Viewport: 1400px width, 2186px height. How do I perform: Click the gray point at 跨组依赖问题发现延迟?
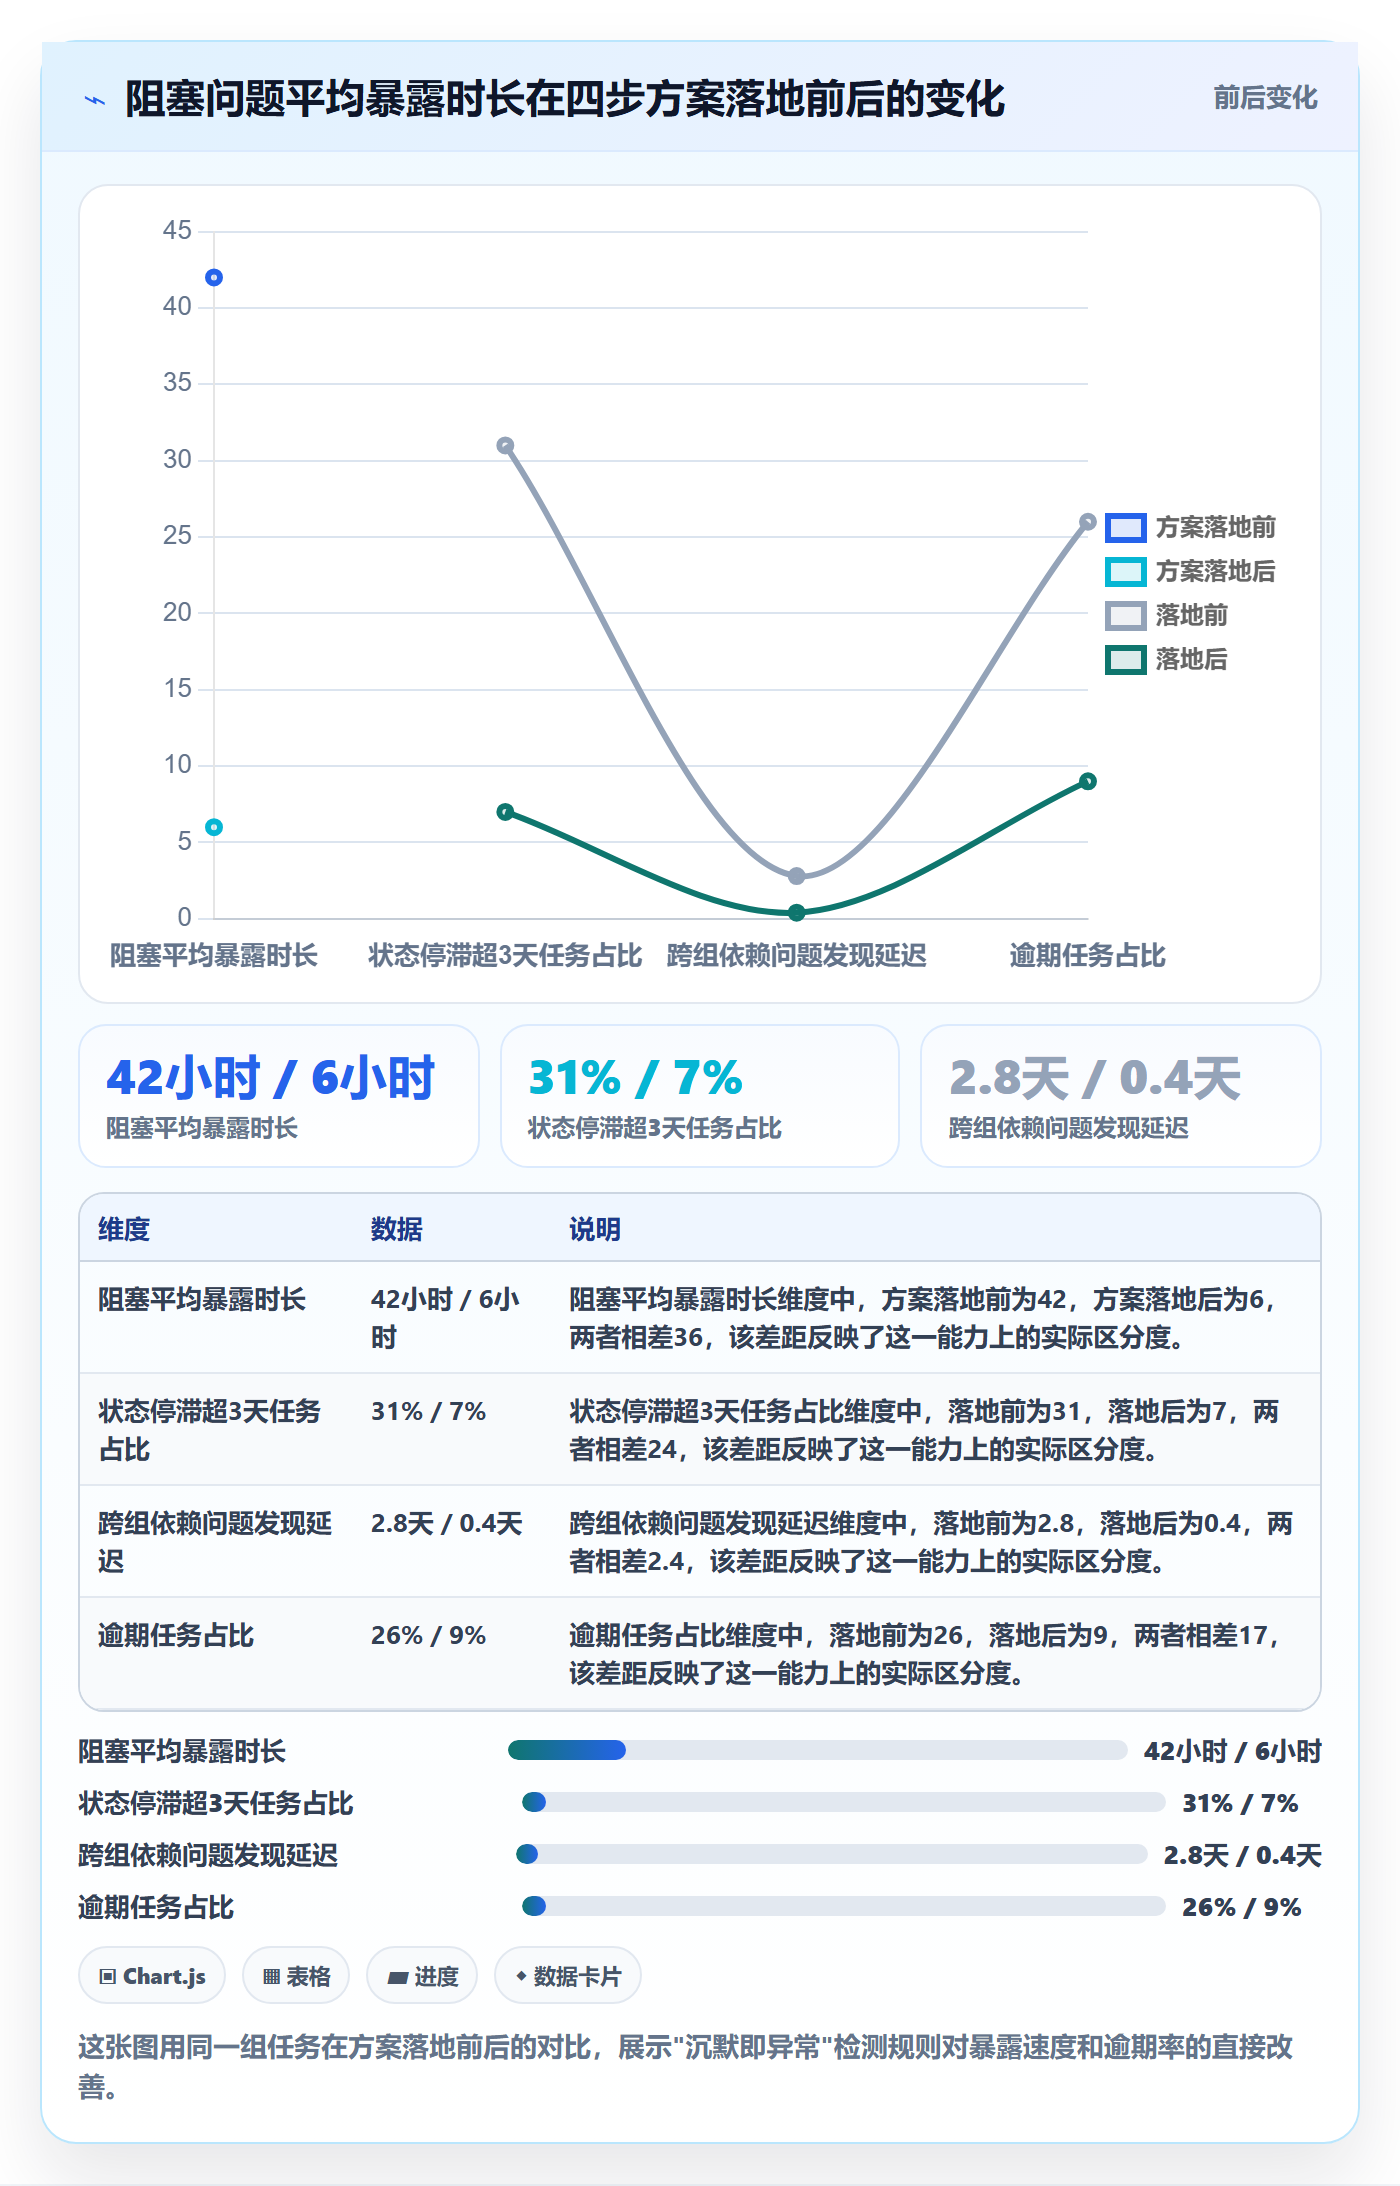pyautogui.click(x=797, y=876)
